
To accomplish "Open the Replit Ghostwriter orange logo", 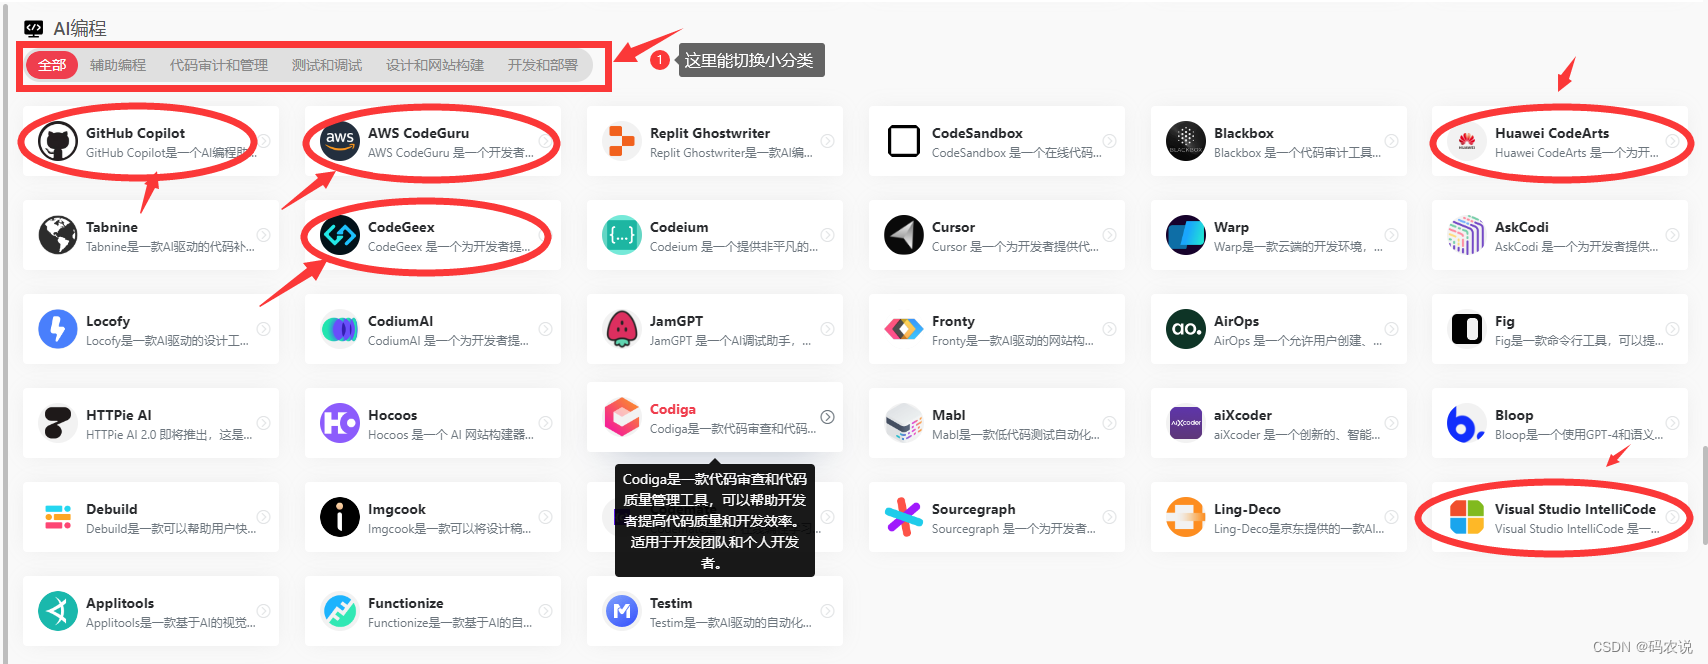I will point(622,142).
